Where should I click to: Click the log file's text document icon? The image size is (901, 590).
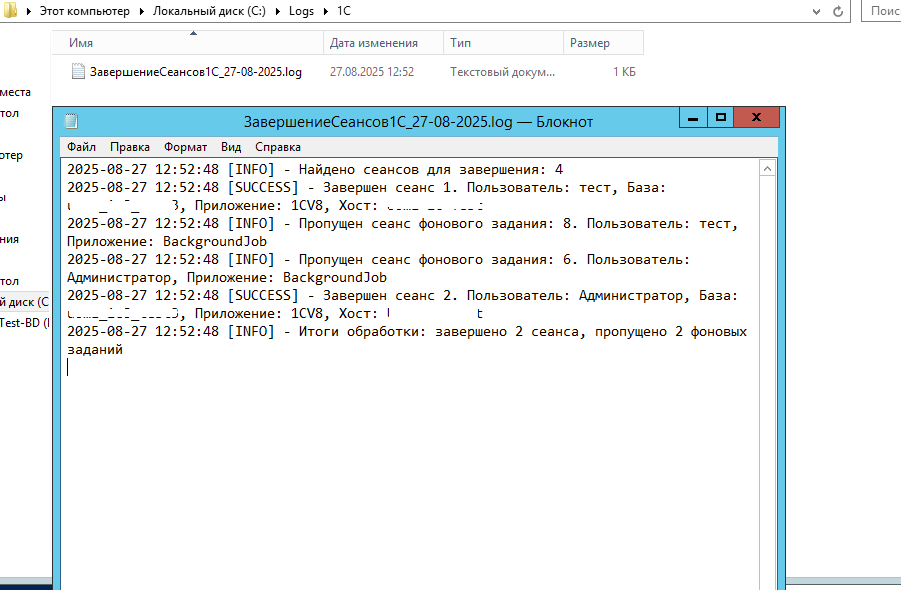[78, 71]
